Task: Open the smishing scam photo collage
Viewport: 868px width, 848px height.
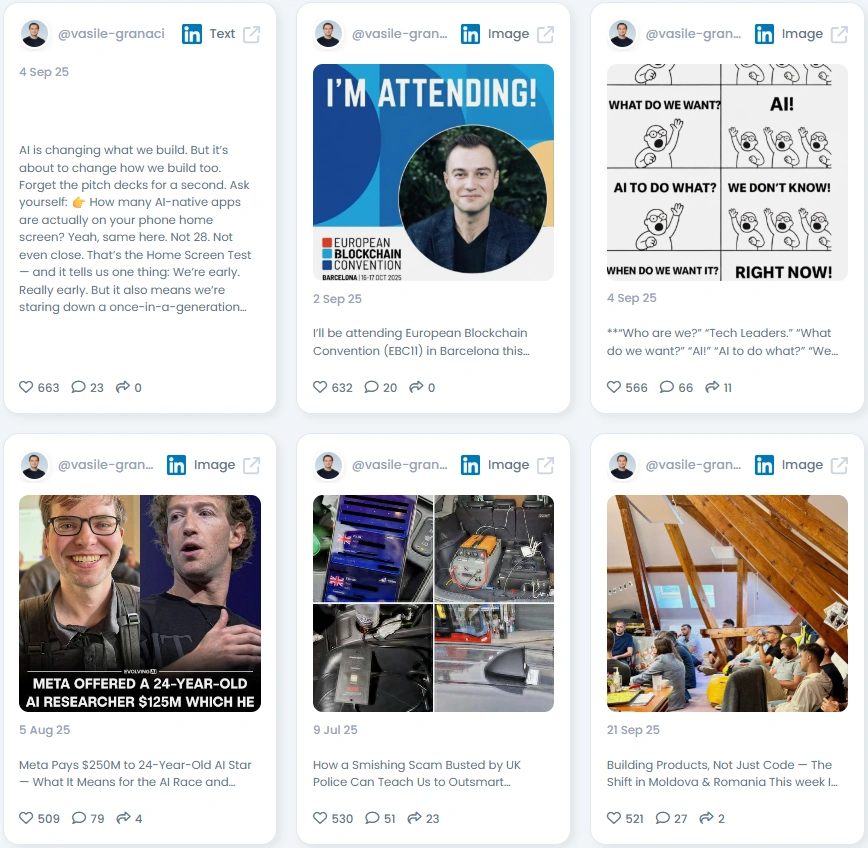Action: [433, 603]
